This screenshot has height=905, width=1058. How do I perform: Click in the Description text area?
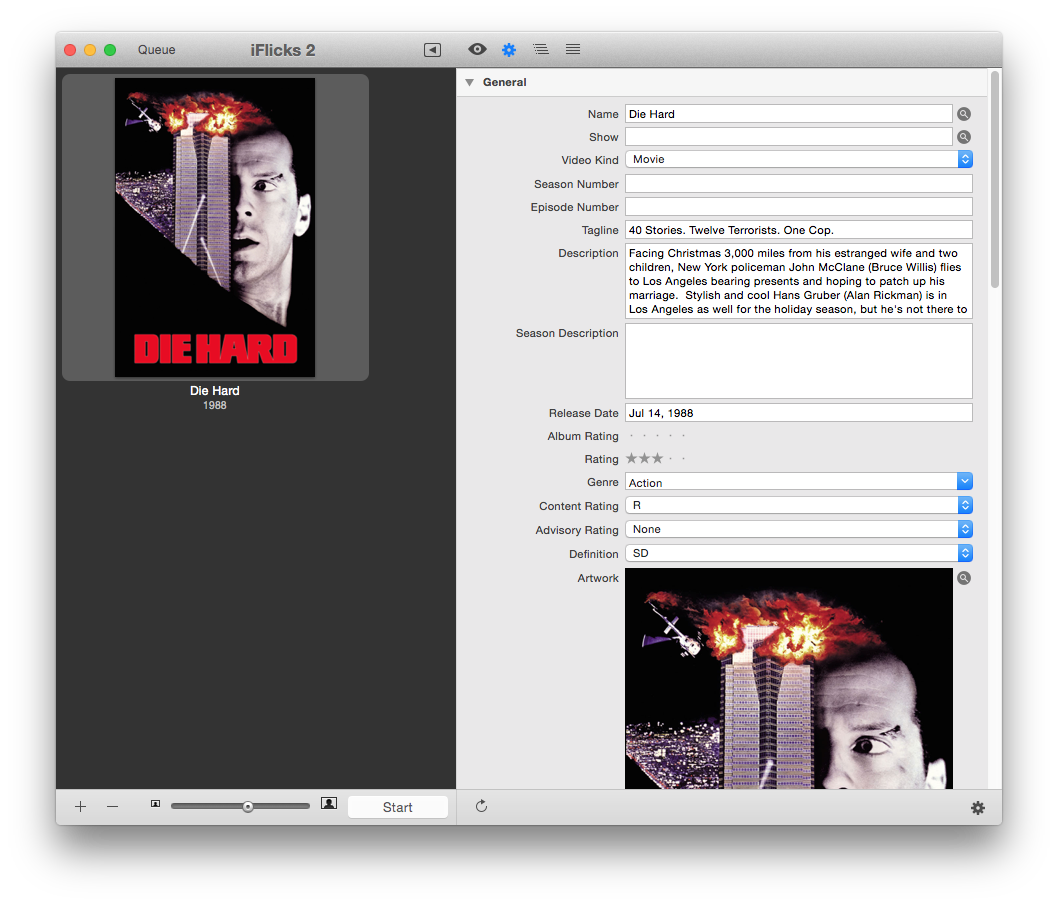[x=799, y=281]
